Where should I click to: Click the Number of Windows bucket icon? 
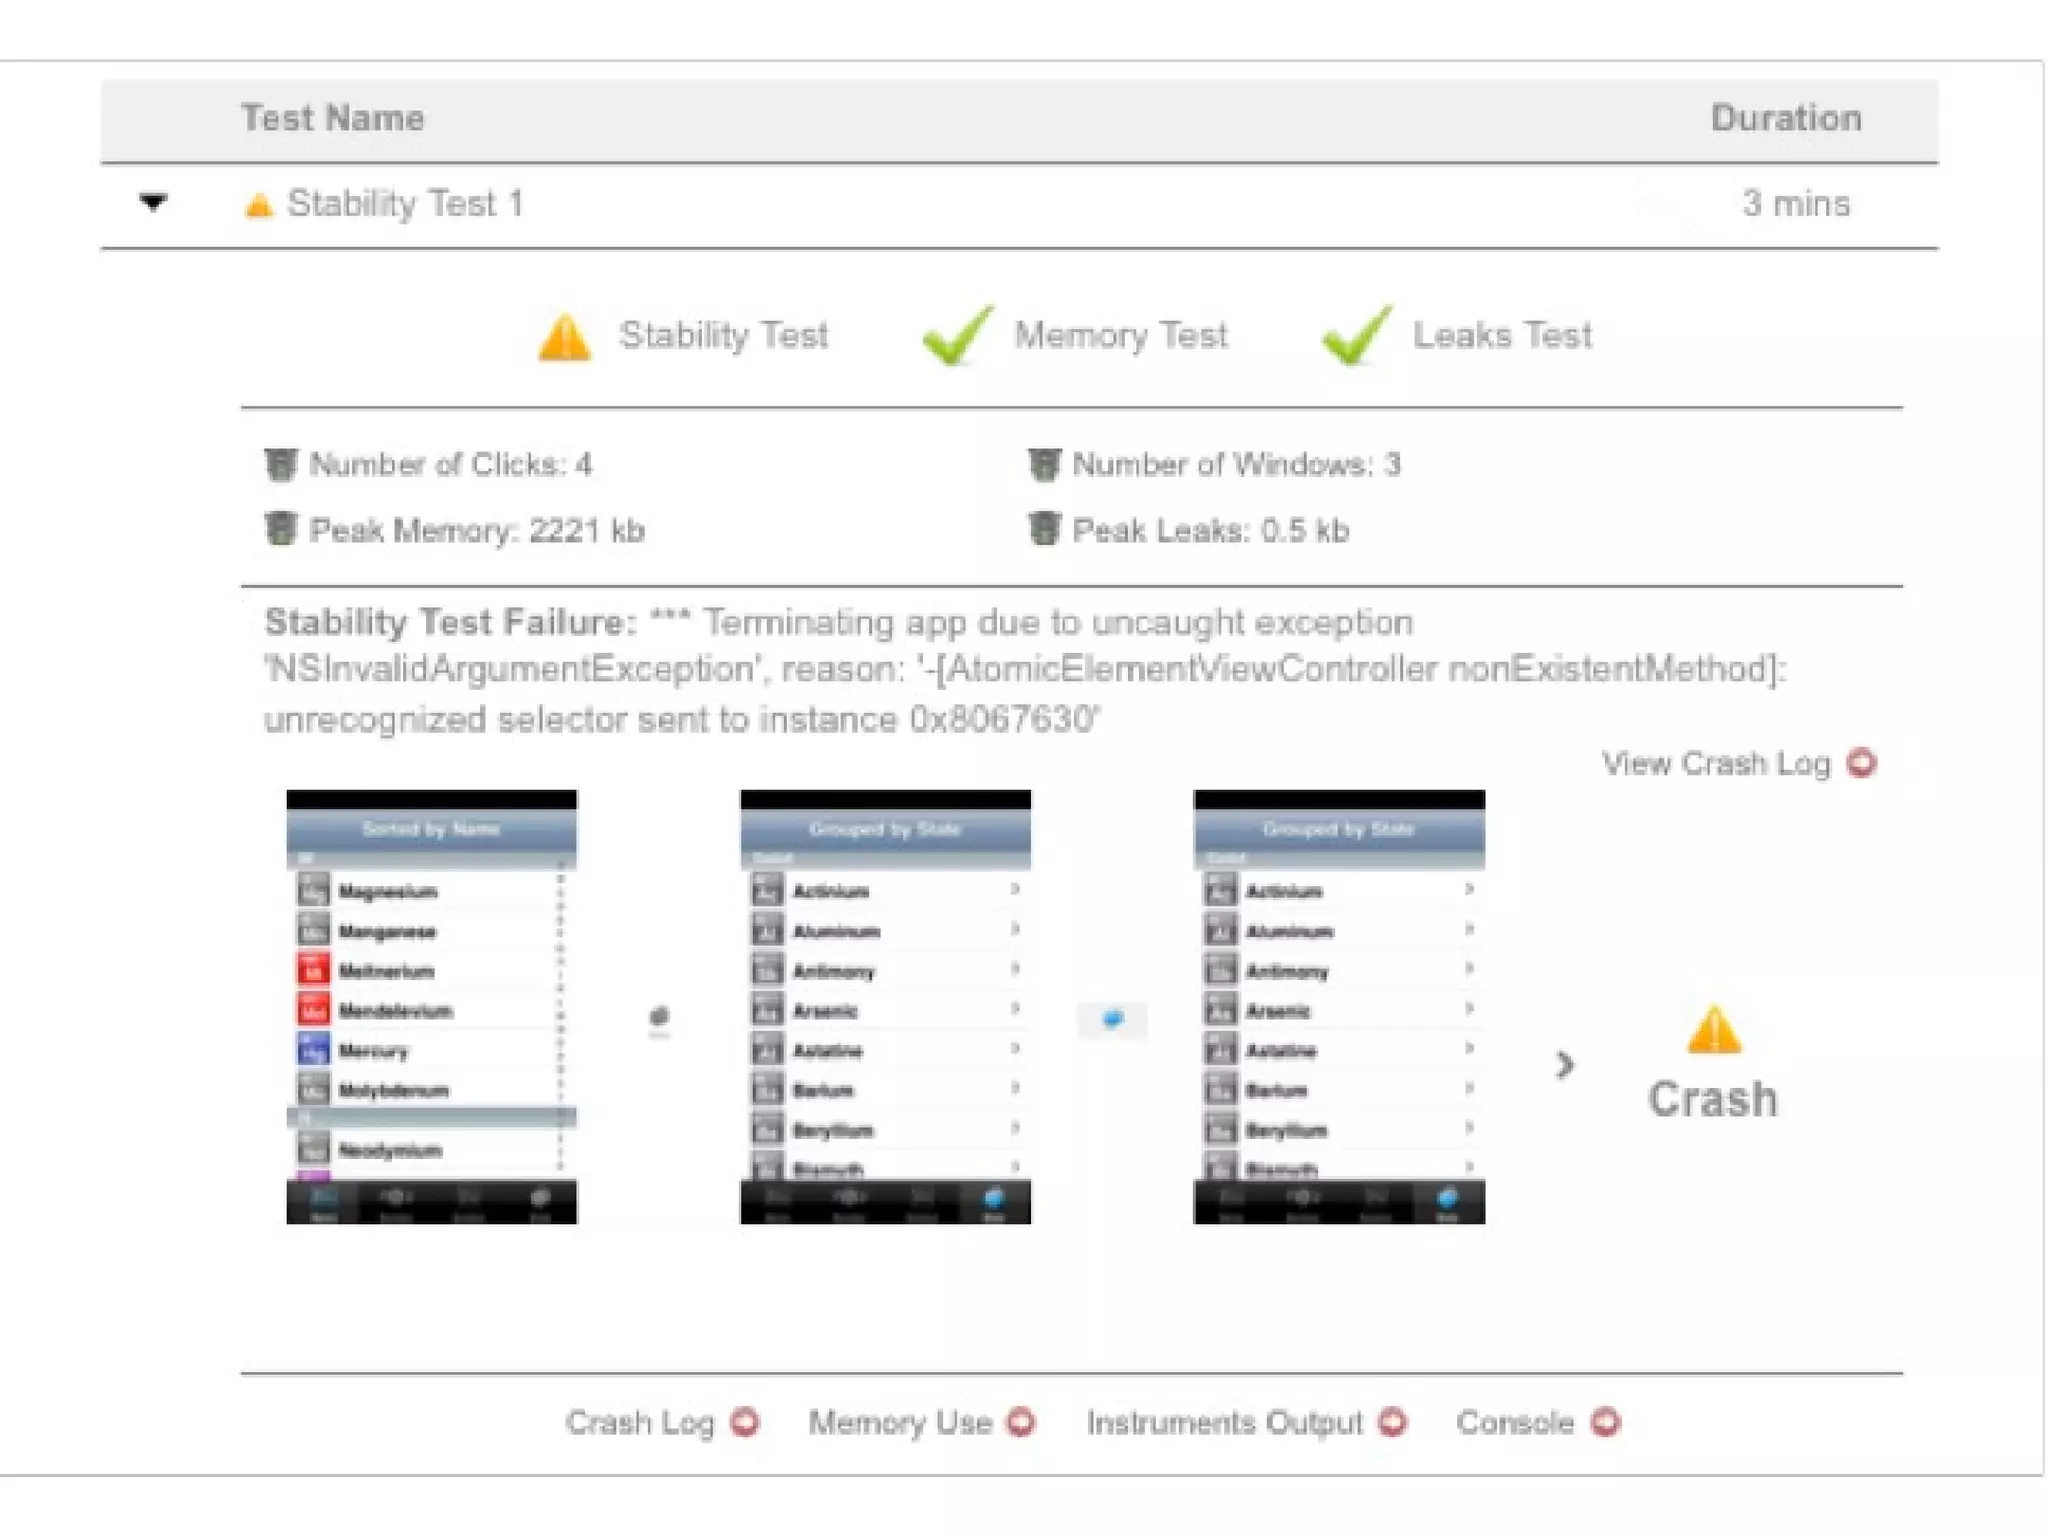pyautogui.click(x=1044, y=465)
